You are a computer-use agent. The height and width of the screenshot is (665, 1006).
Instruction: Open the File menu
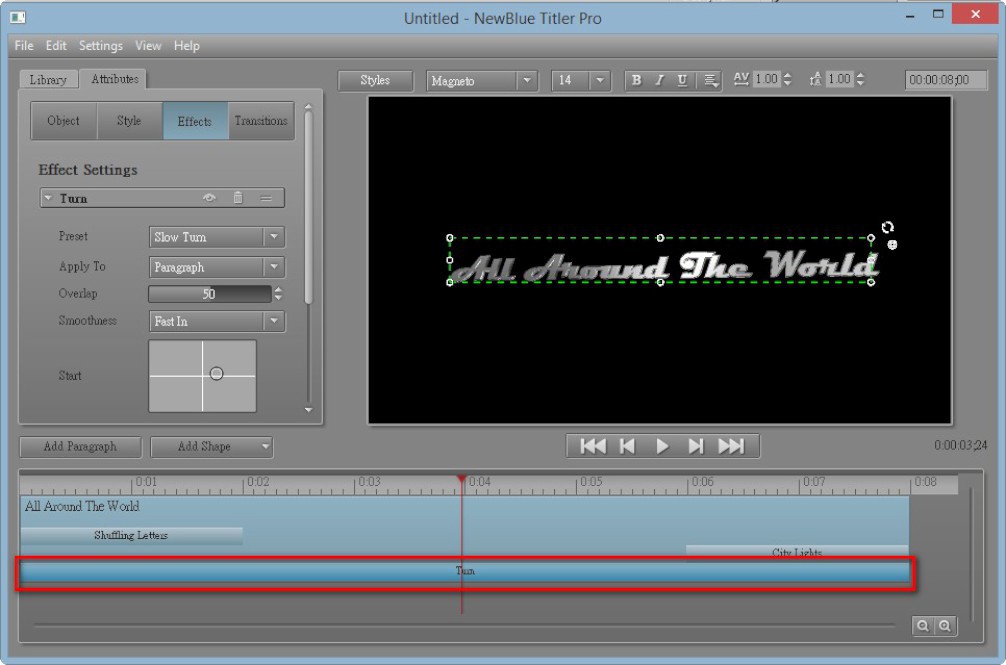(x=24, y=46)
